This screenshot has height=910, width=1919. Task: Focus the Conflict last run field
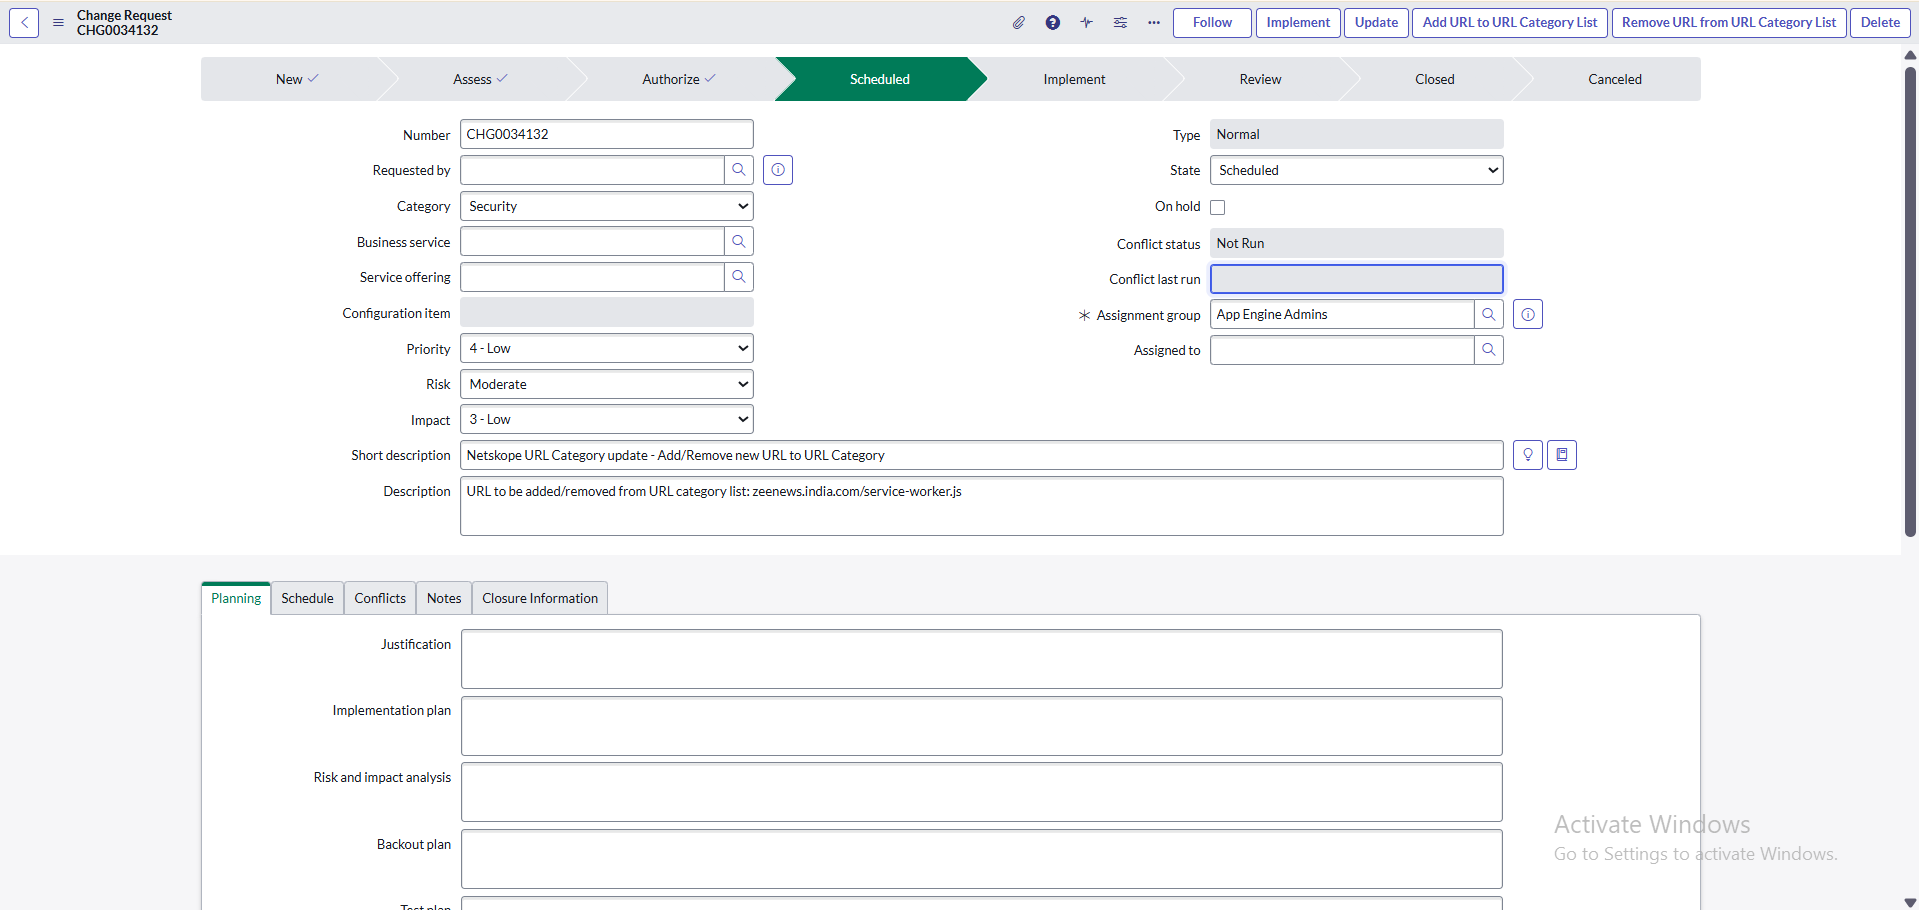tap(1357, 279)
